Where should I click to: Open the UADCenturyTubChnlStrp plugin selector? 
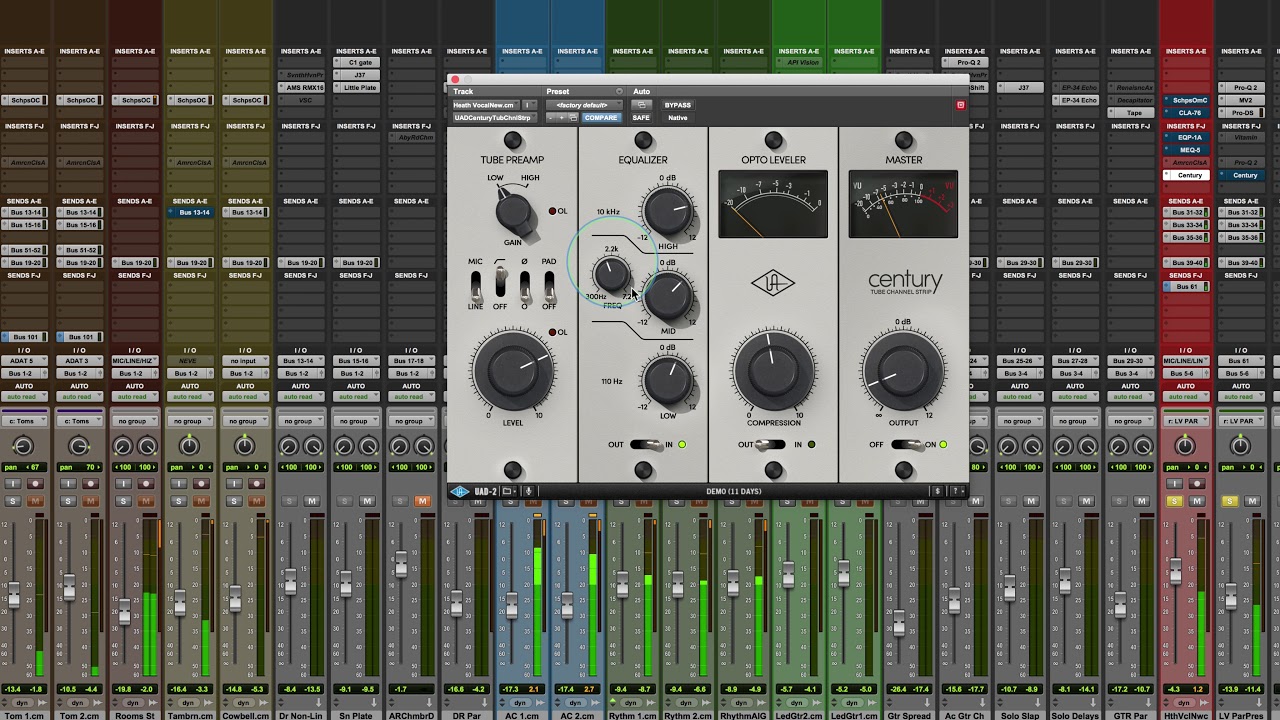494,118
